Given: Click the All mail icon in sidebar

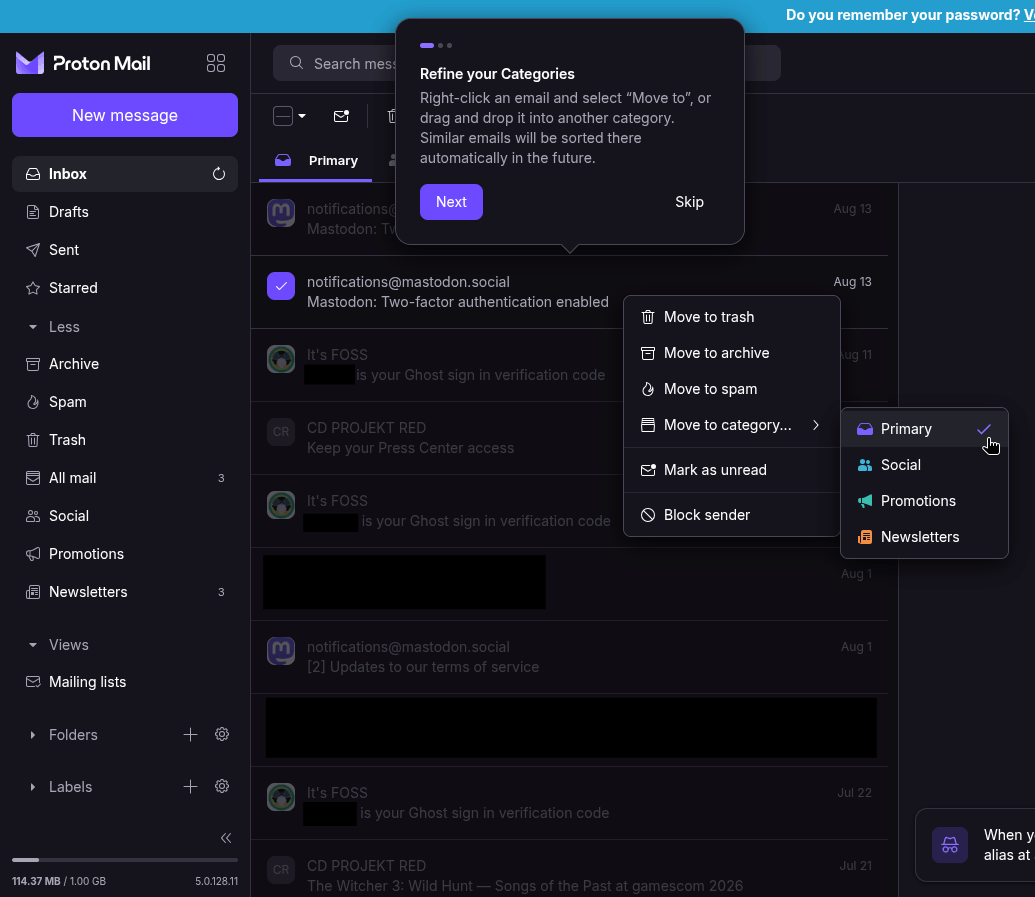Looking at the screenshot, I should (32, 478).
